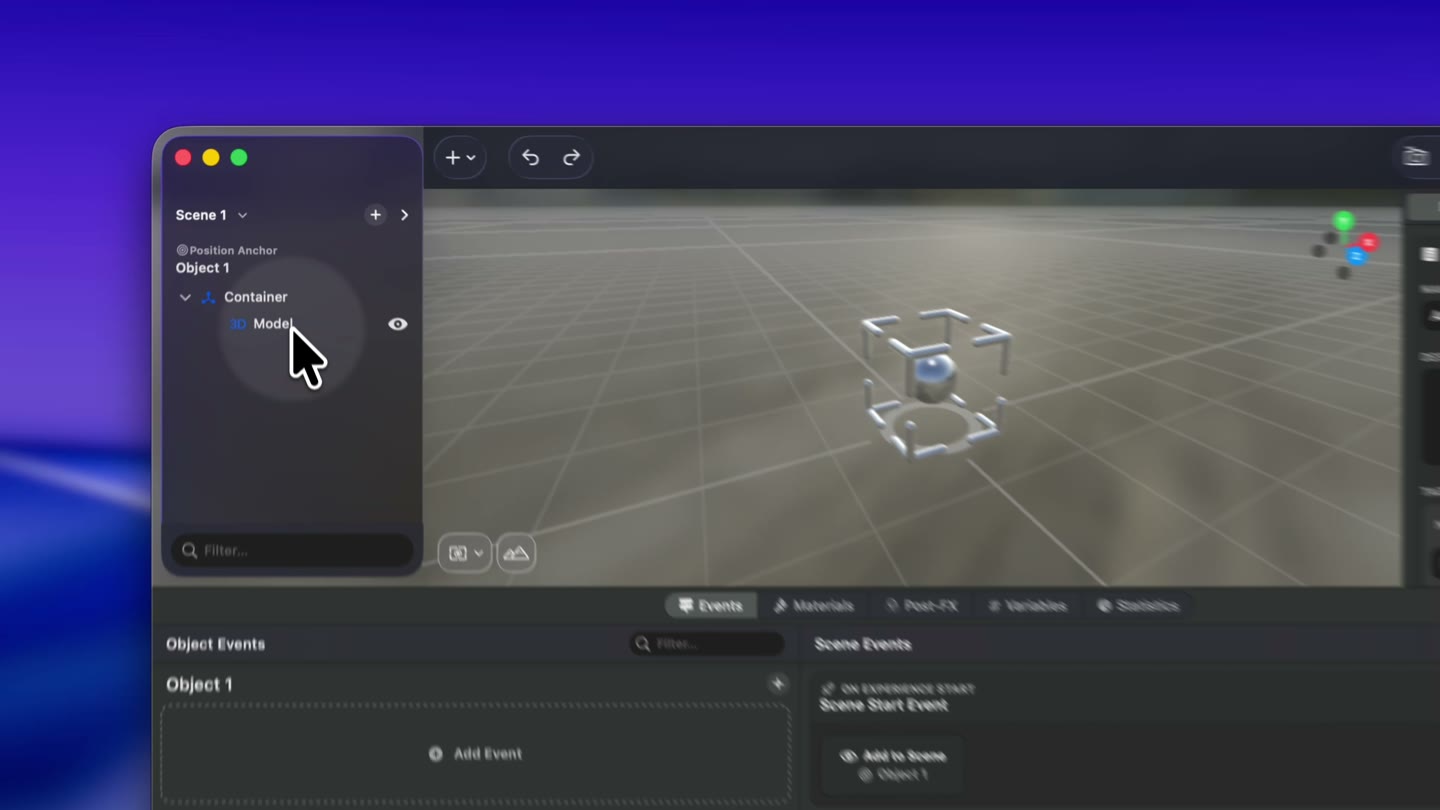Click Add Event button for Object 1
The image size is (1440, 810).
(x=476, y=754)
